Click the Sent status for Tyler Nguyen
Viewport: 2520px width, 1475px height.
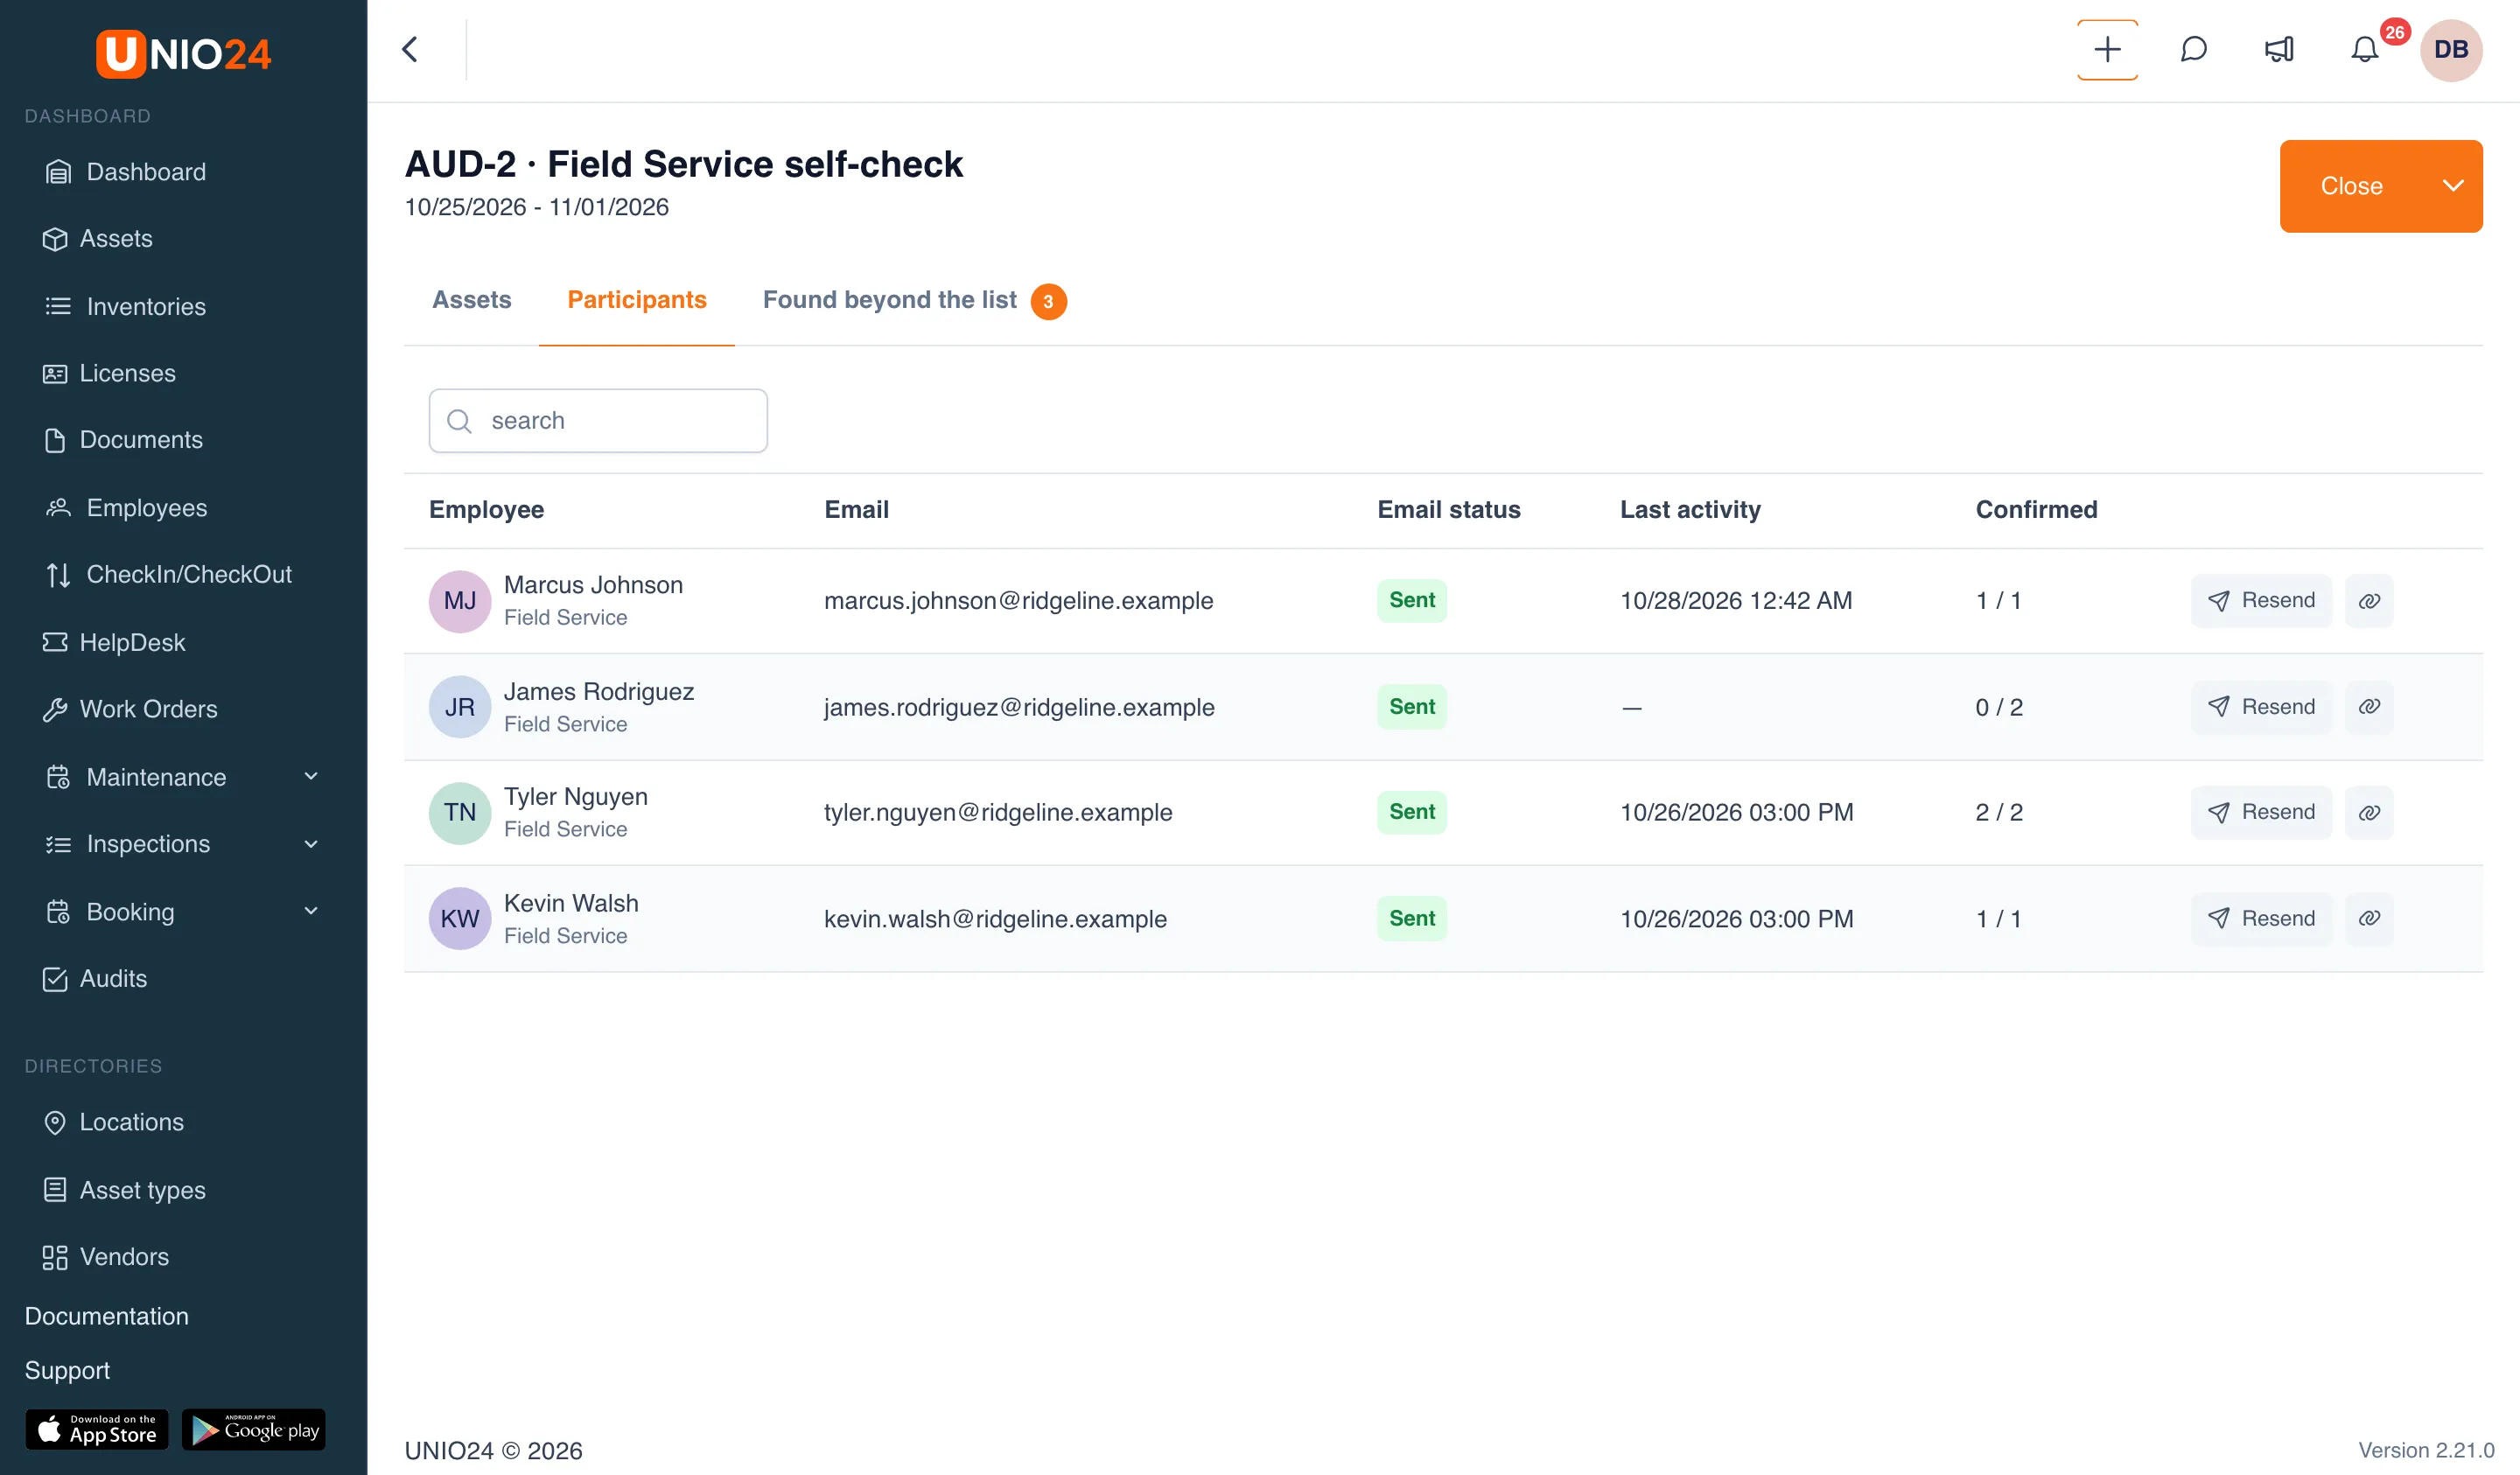click(1411, 812)
